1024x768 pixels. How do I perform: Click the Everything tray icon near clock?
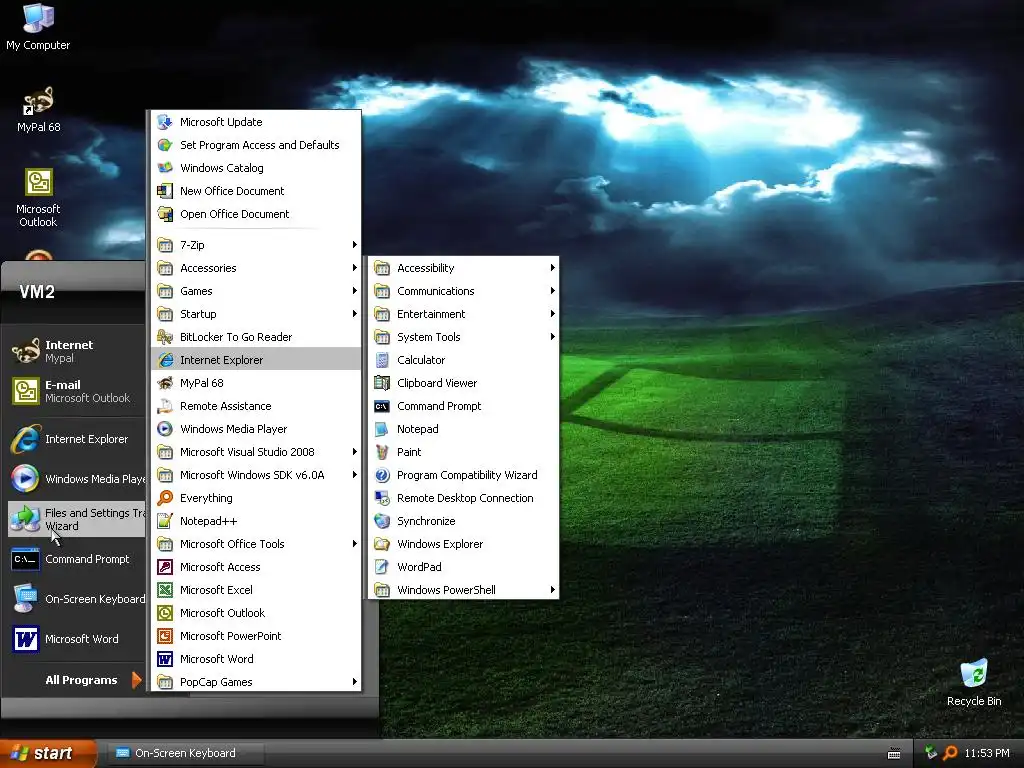(950, 753)
